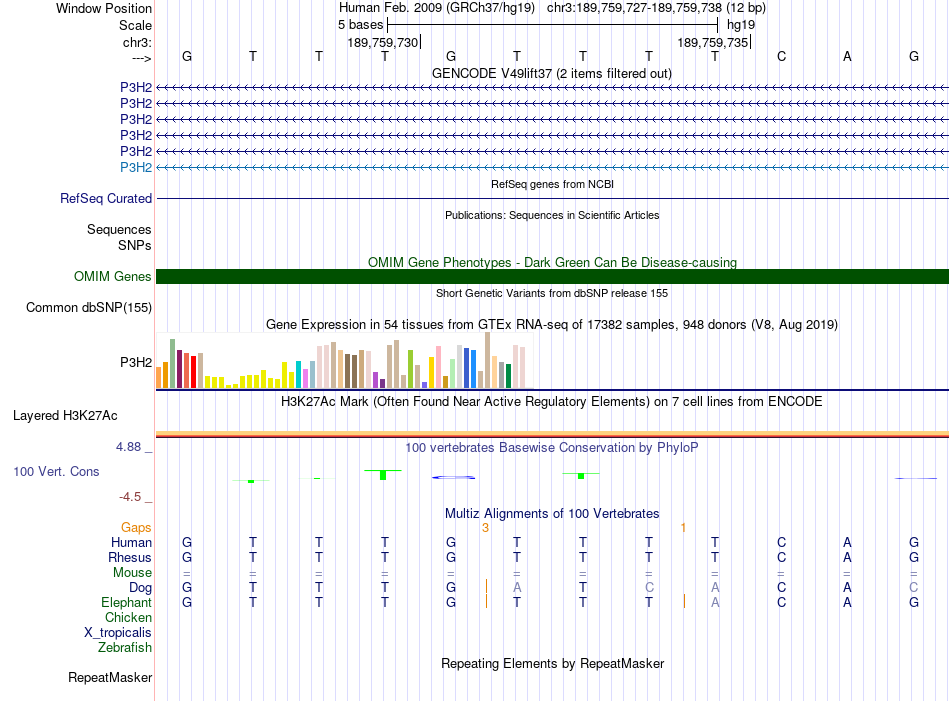Open the H3K27Ac Mark track title
The height and width of the screenshot is (701, 950).
[552, 402]
